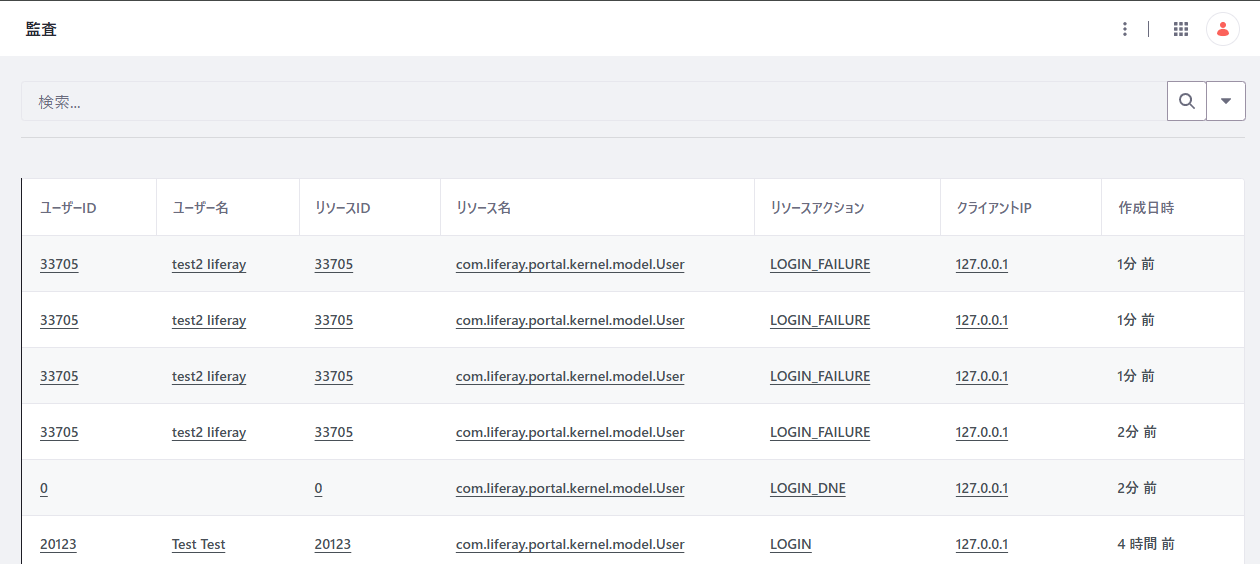Viewport: 1260px width, 564px height.
Task: Click the ユーザーID column header
Action: 68,208
